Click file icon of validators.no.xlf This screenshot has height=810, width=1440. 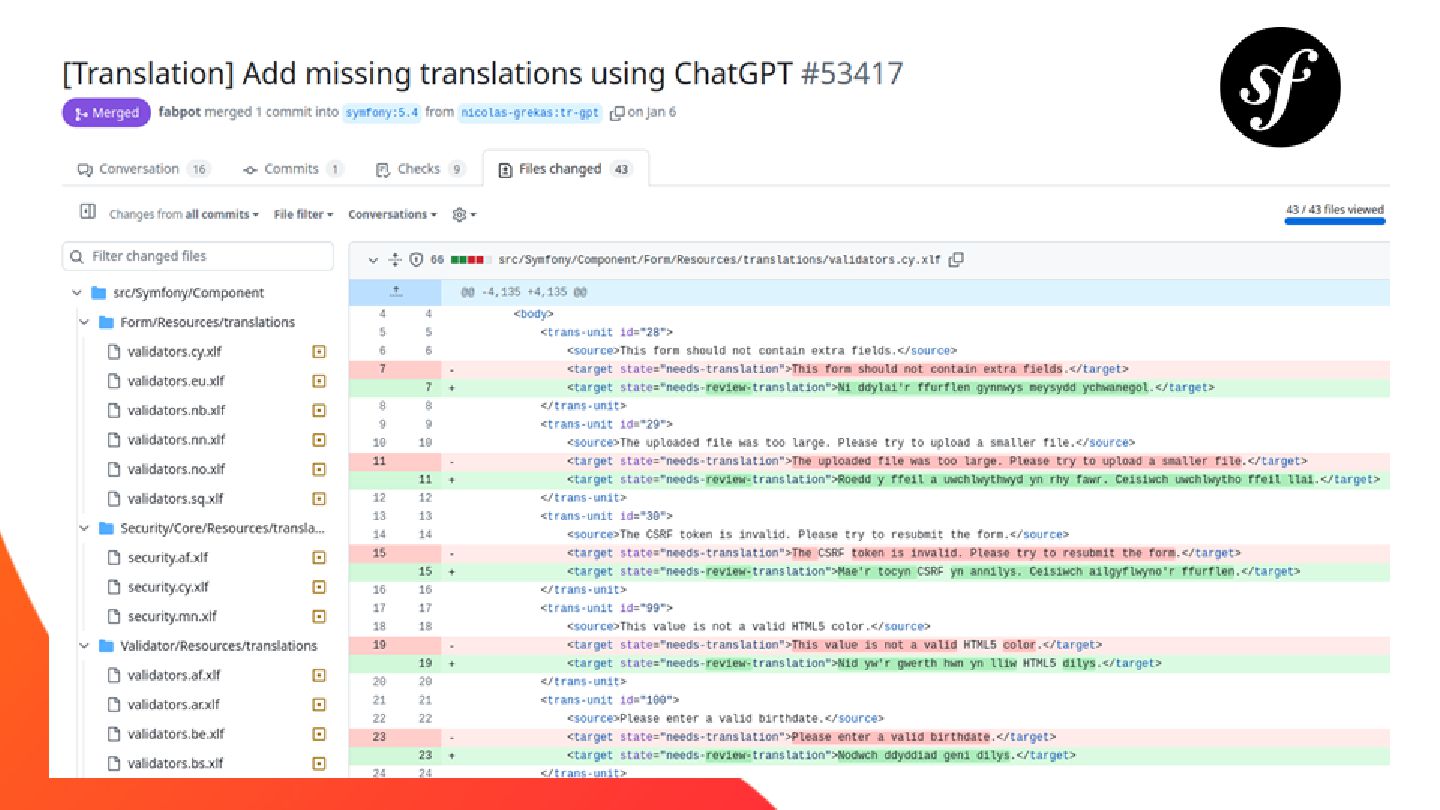click(x=114, y=469)
